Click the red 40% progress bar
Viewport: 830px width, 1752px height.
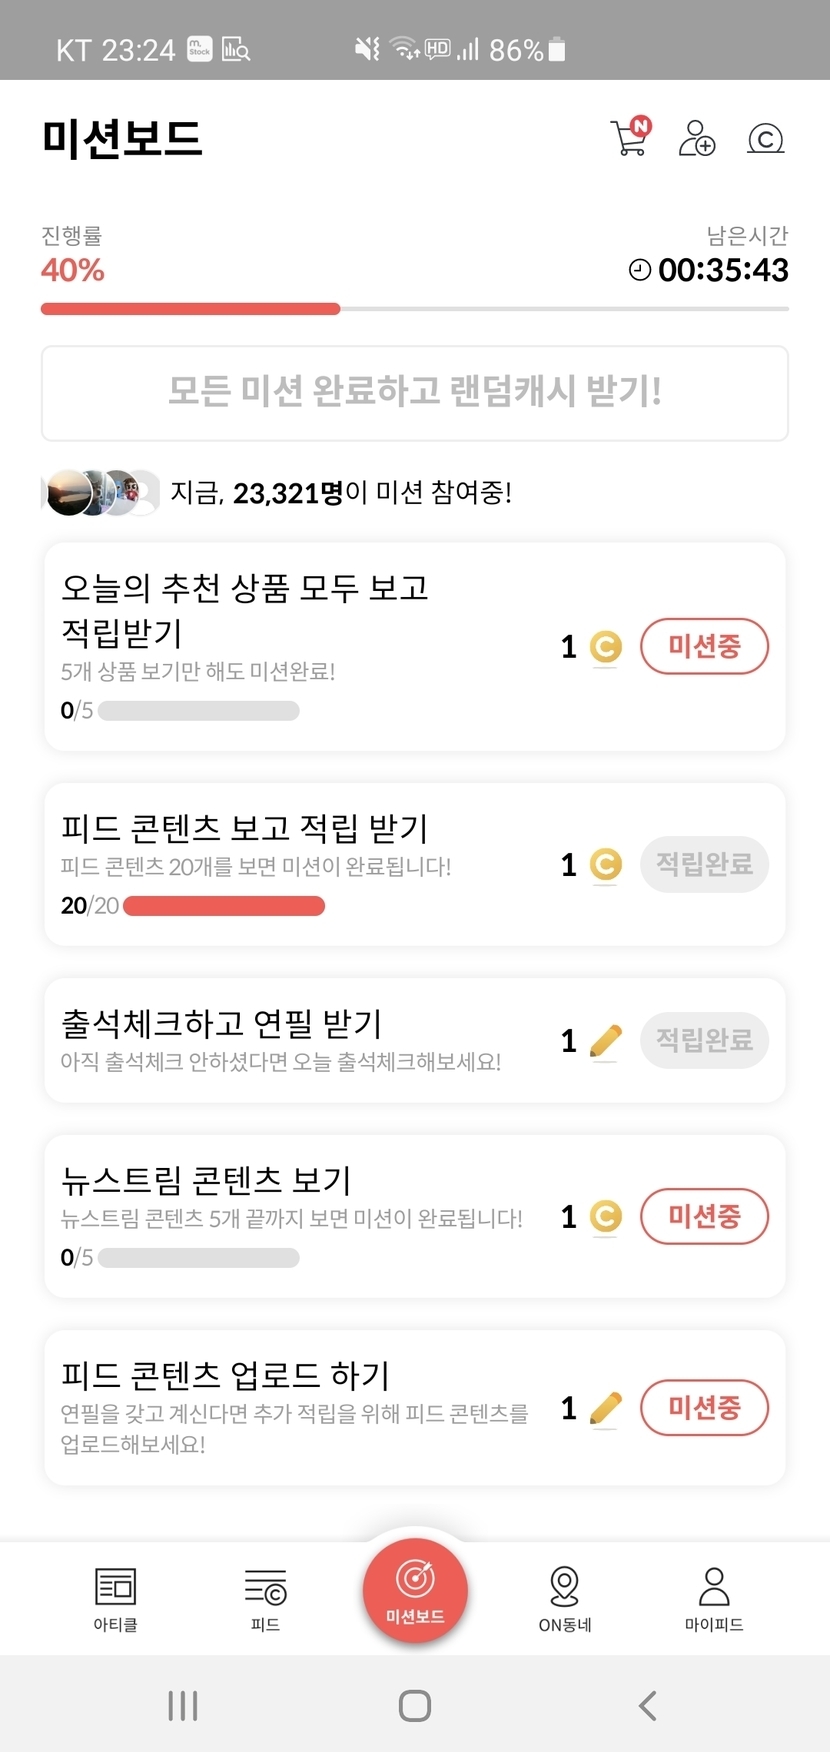190,309
